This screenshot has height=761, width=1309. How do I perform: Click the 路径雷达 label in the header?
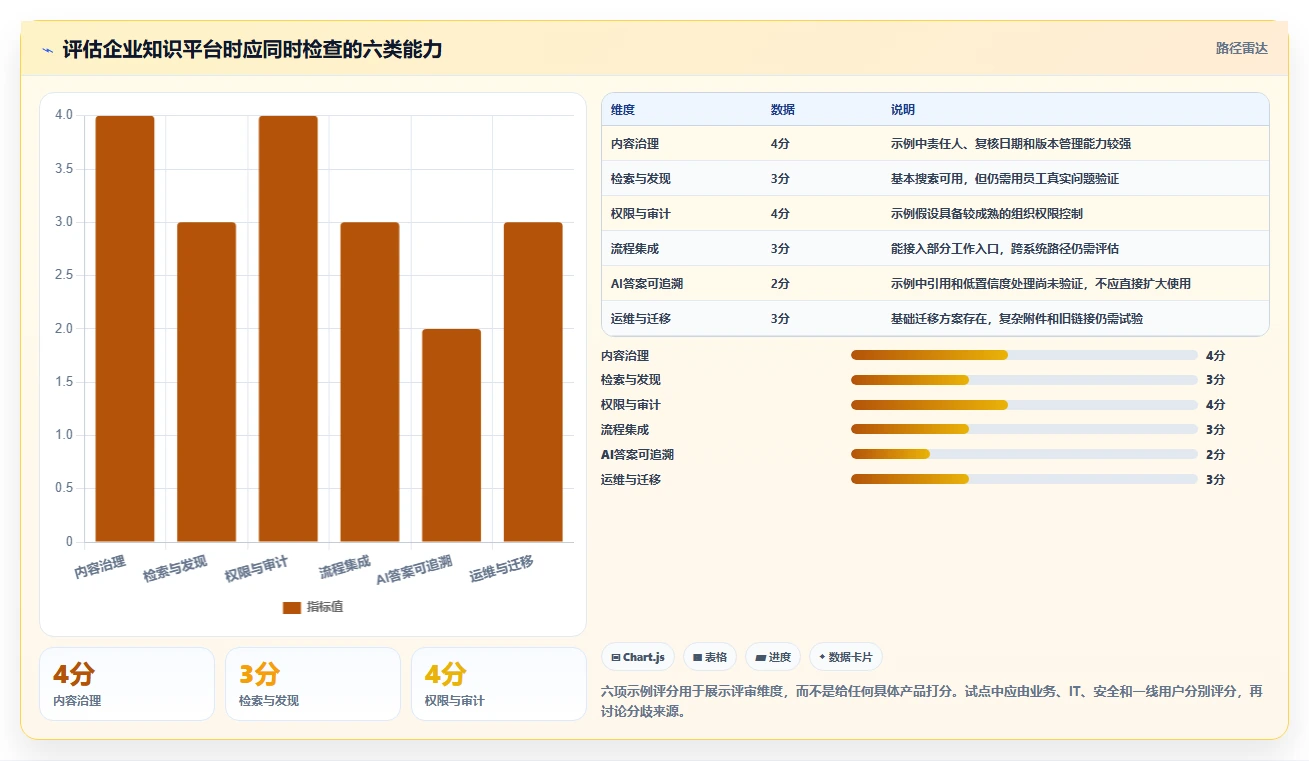[x=1242, y=48]
